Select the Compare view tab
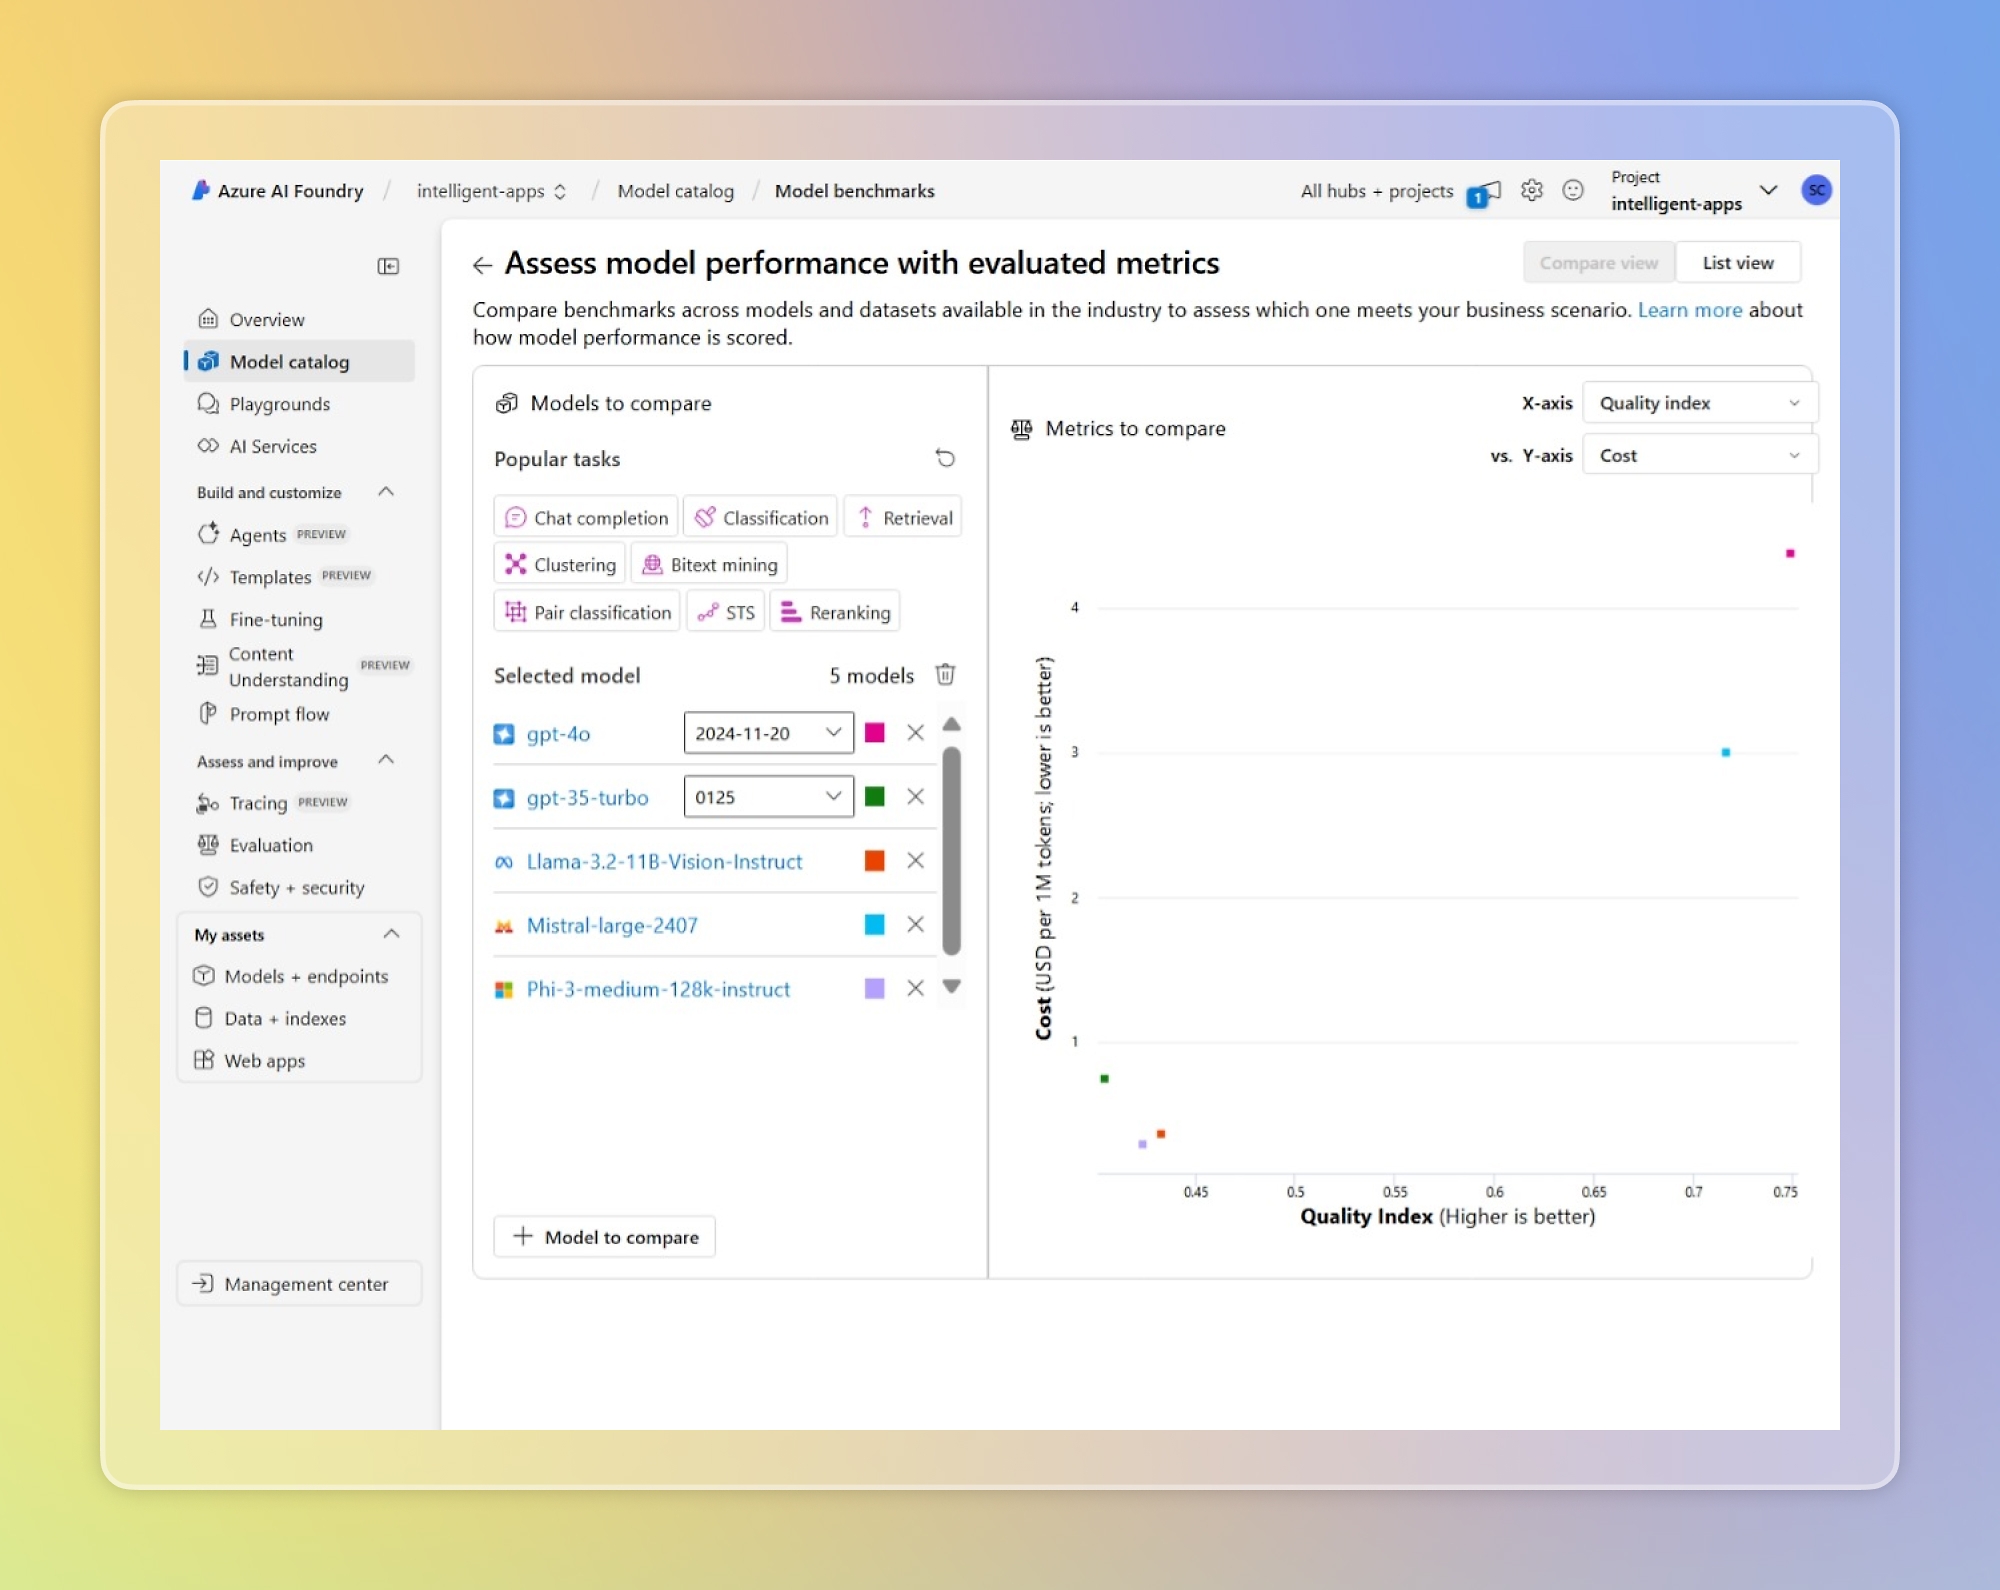 pos(1598,263)
